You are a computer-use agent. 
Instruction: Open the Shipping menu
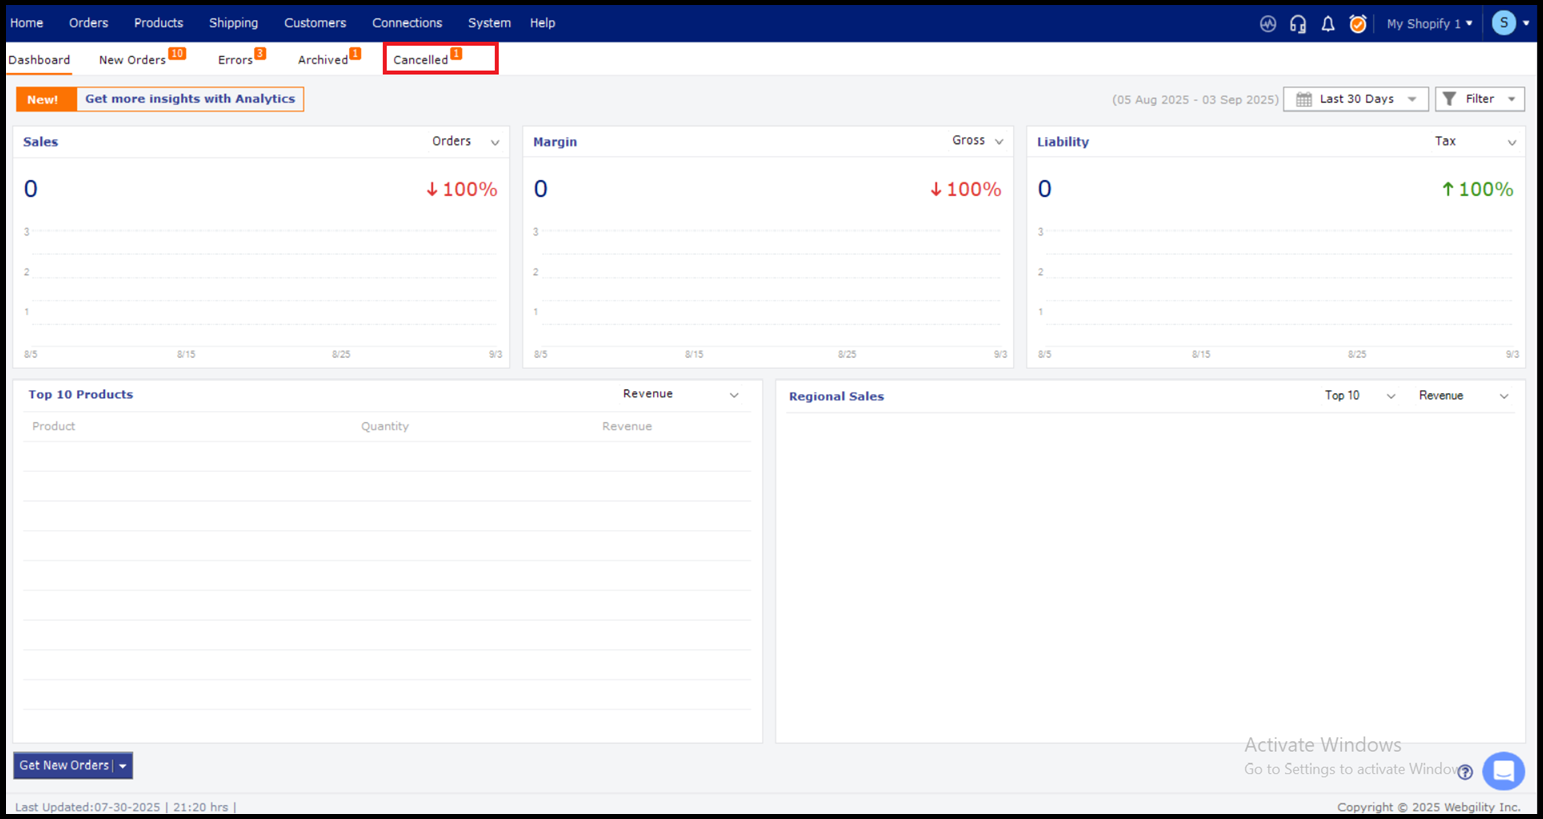(233, 23)
